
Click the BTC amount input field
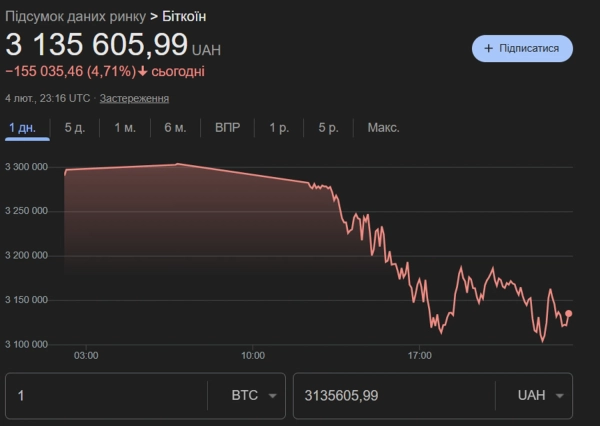point(105,395)
